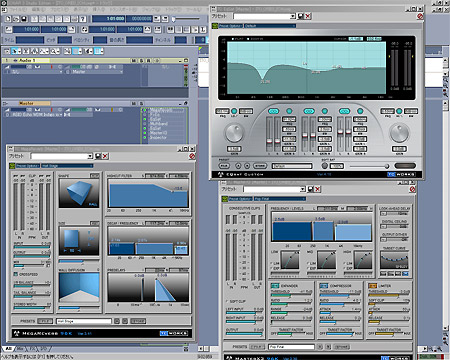Click save preset disk icon in EQ window
The image size is (450, 360).
[301, 16]
